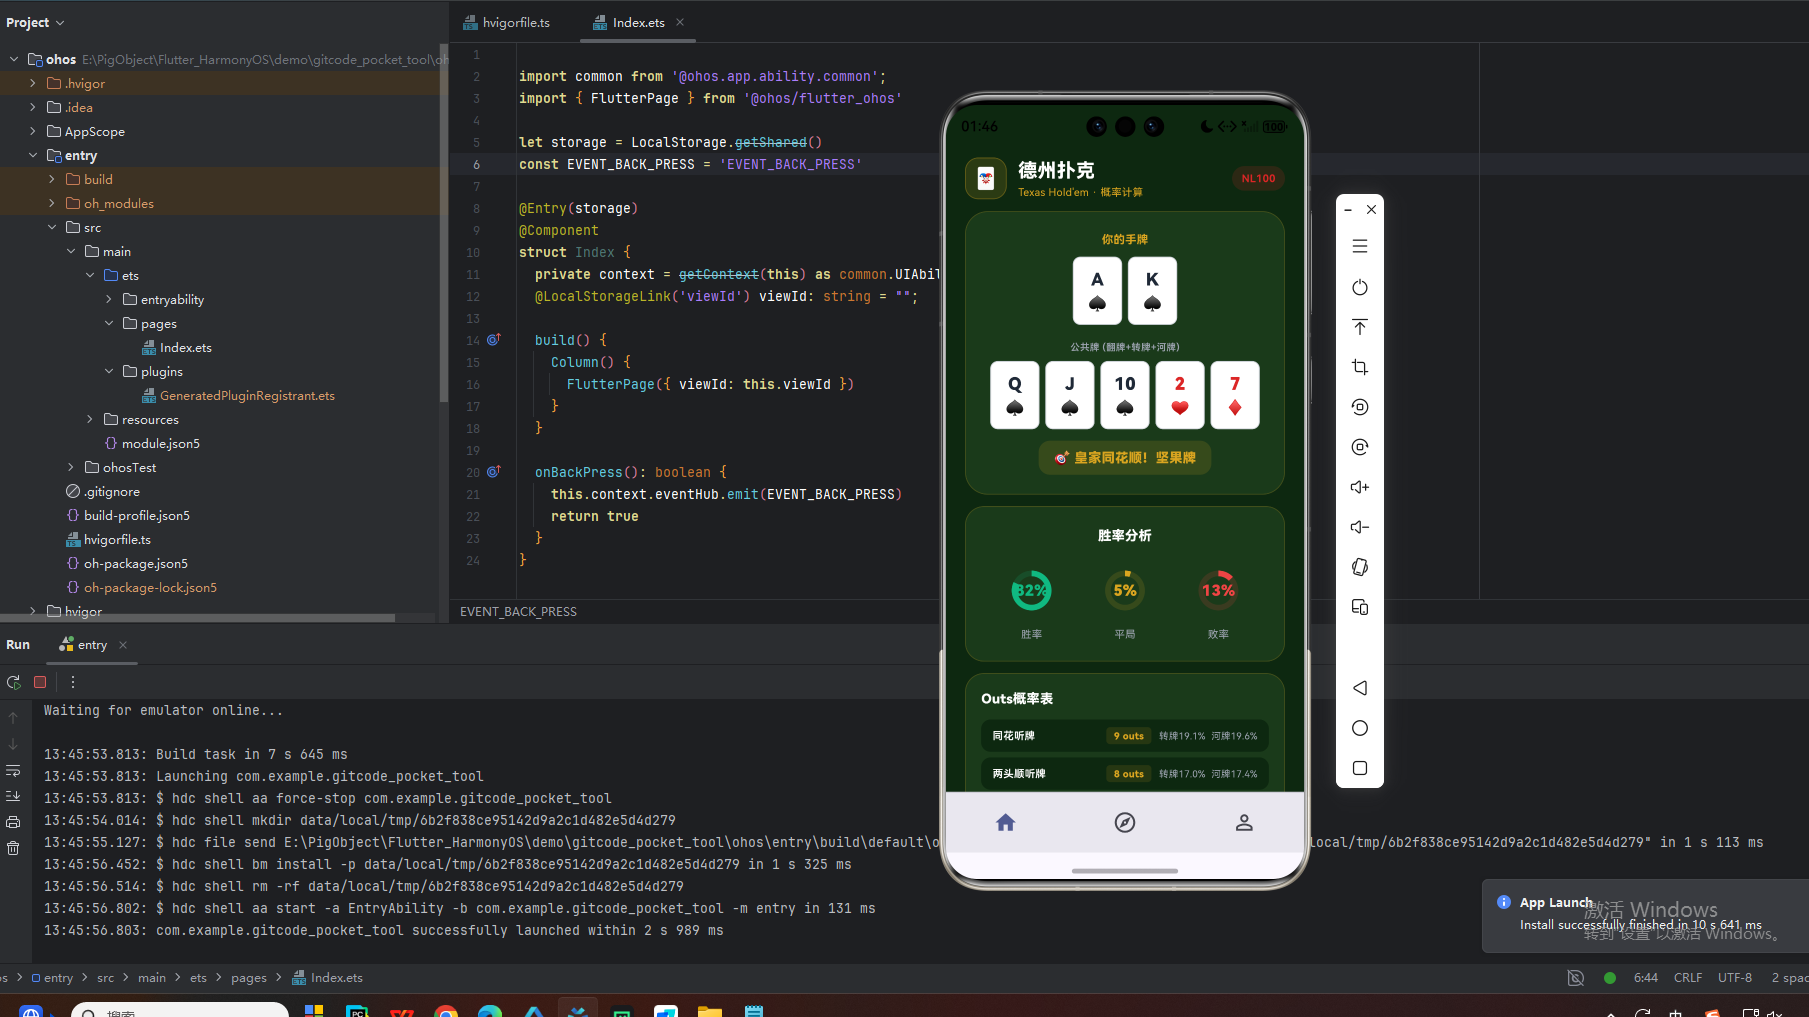This screenshot has width=1809, height=1017.
Task: Close the entry Run tab
Action: (x=123, y=645)
